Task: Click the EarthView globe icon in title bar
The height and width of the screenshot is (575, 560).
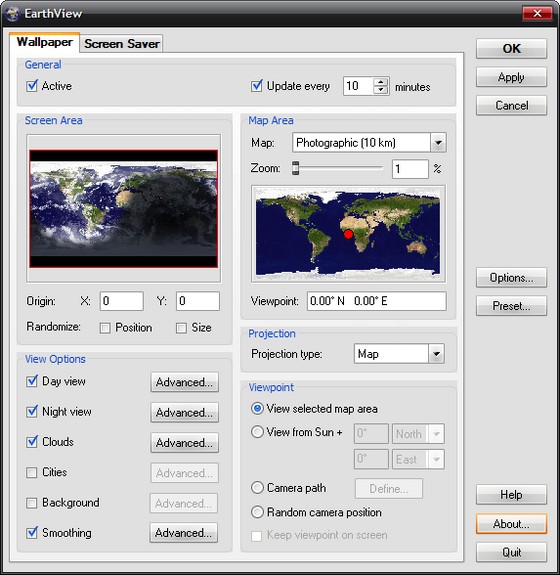Action: (x=12, y=14)
